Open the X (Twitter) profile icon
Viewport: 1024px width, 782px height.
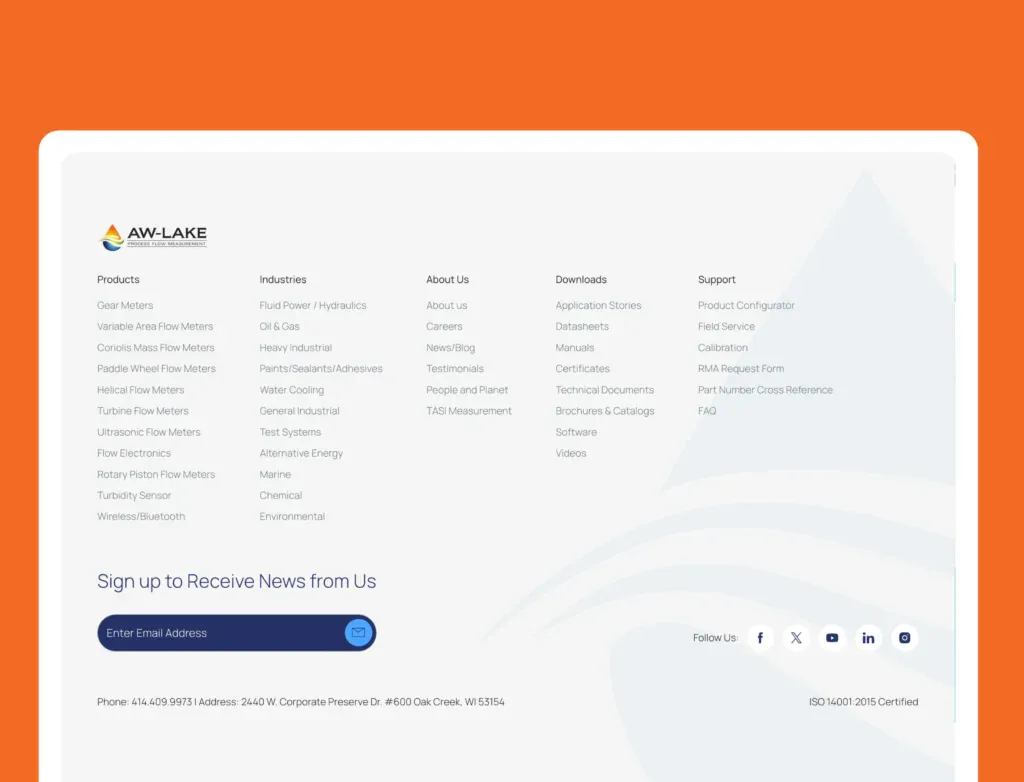pos(796,638)
